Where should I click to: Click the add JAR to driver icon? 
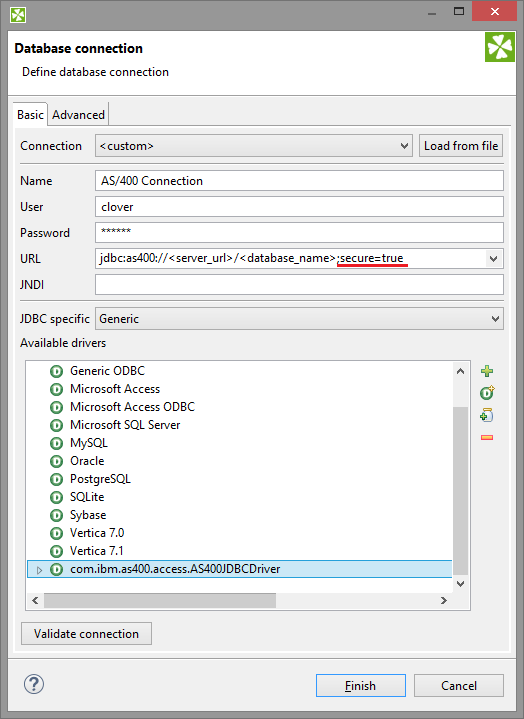tap(487, 415)
